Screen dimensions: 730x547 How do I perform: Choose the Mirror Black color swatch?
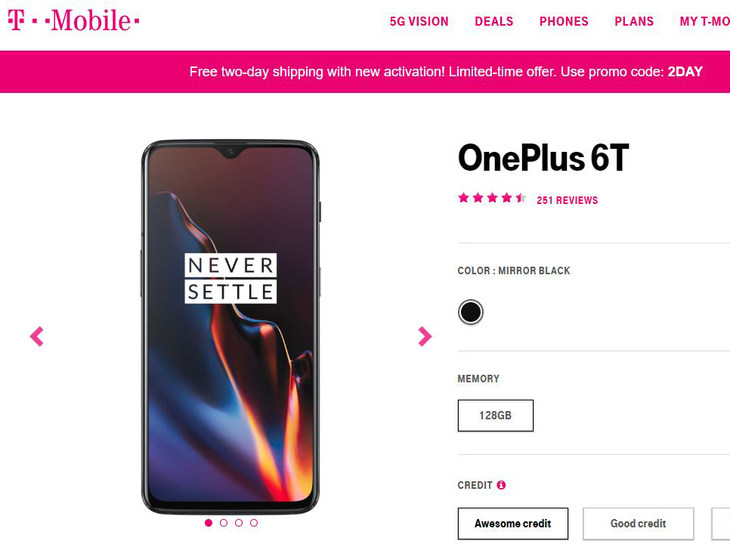pyautogui.click(x=471, y=312)
